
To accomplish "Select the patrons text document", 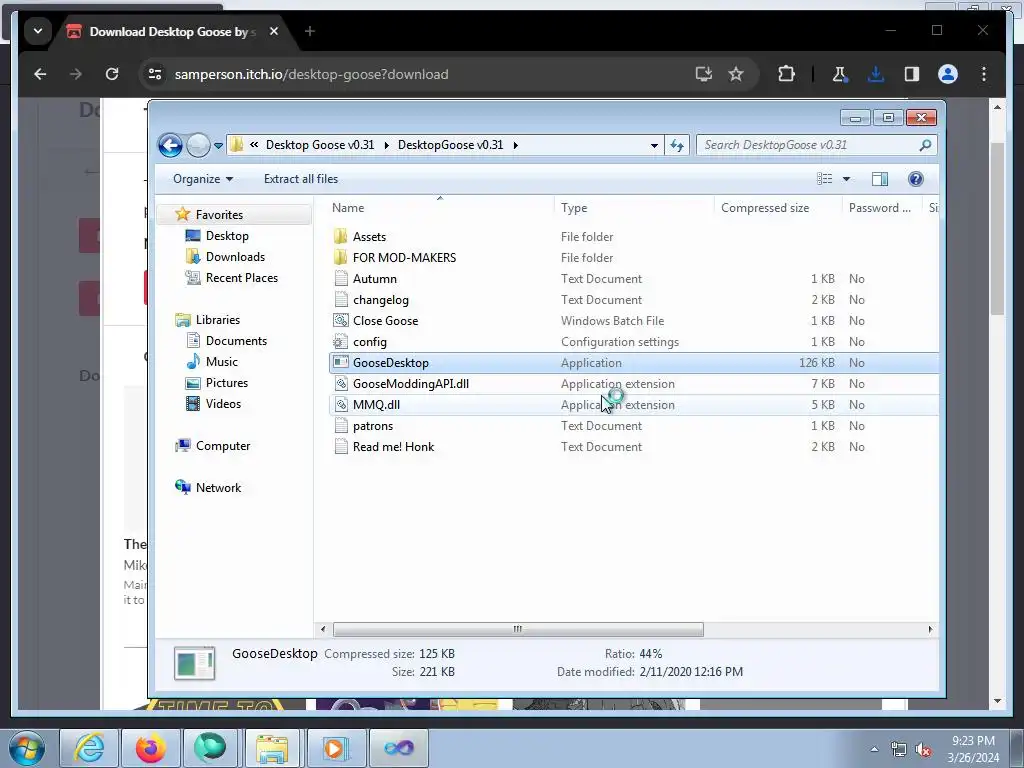I will pyautogui.click(x=372, y=426).
